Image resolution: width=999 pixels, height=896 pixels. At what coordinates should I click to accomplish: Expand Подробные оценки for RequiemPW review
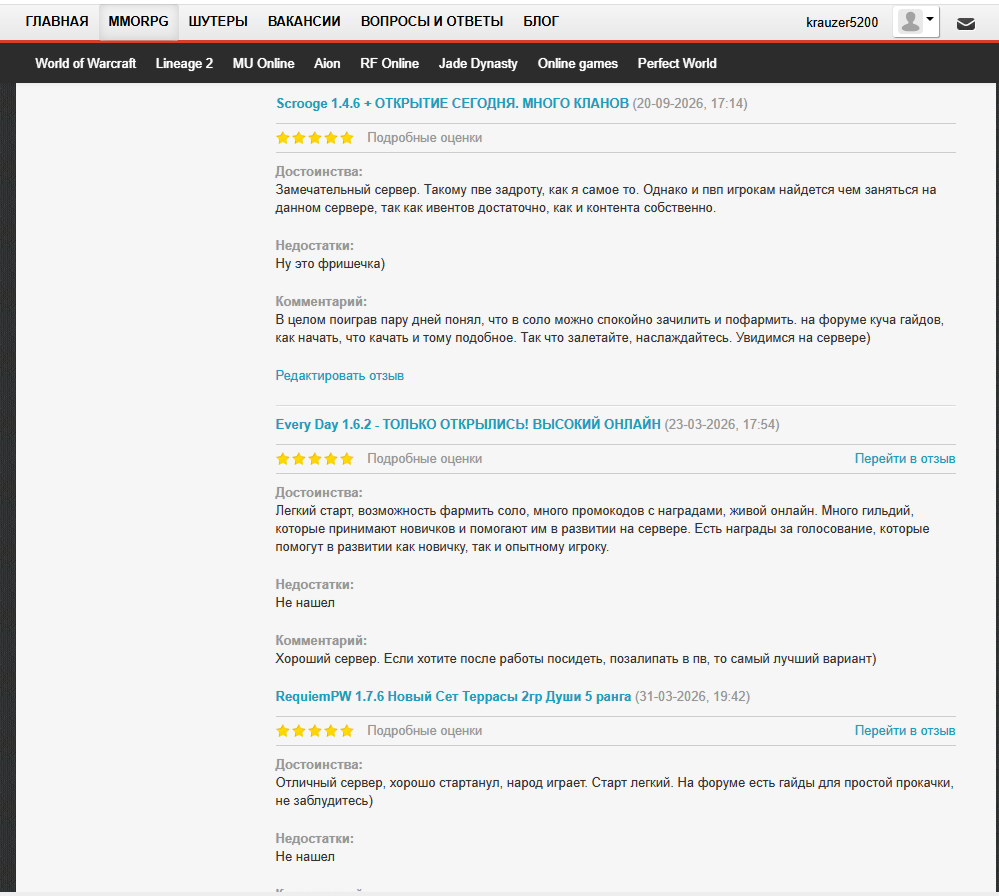pyautogui.click(x=424, y=731)
